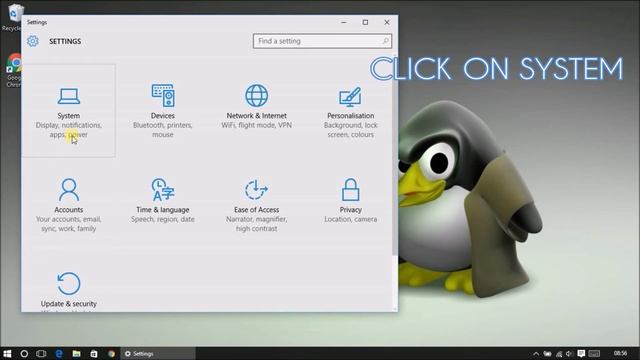Open the Devices settings category
The image size is (640, 360).
pos(162,111)
